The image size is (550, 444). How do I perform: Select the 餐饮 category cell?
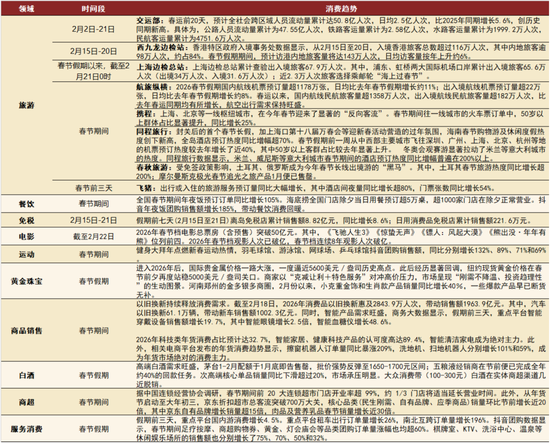coord(26,204)
